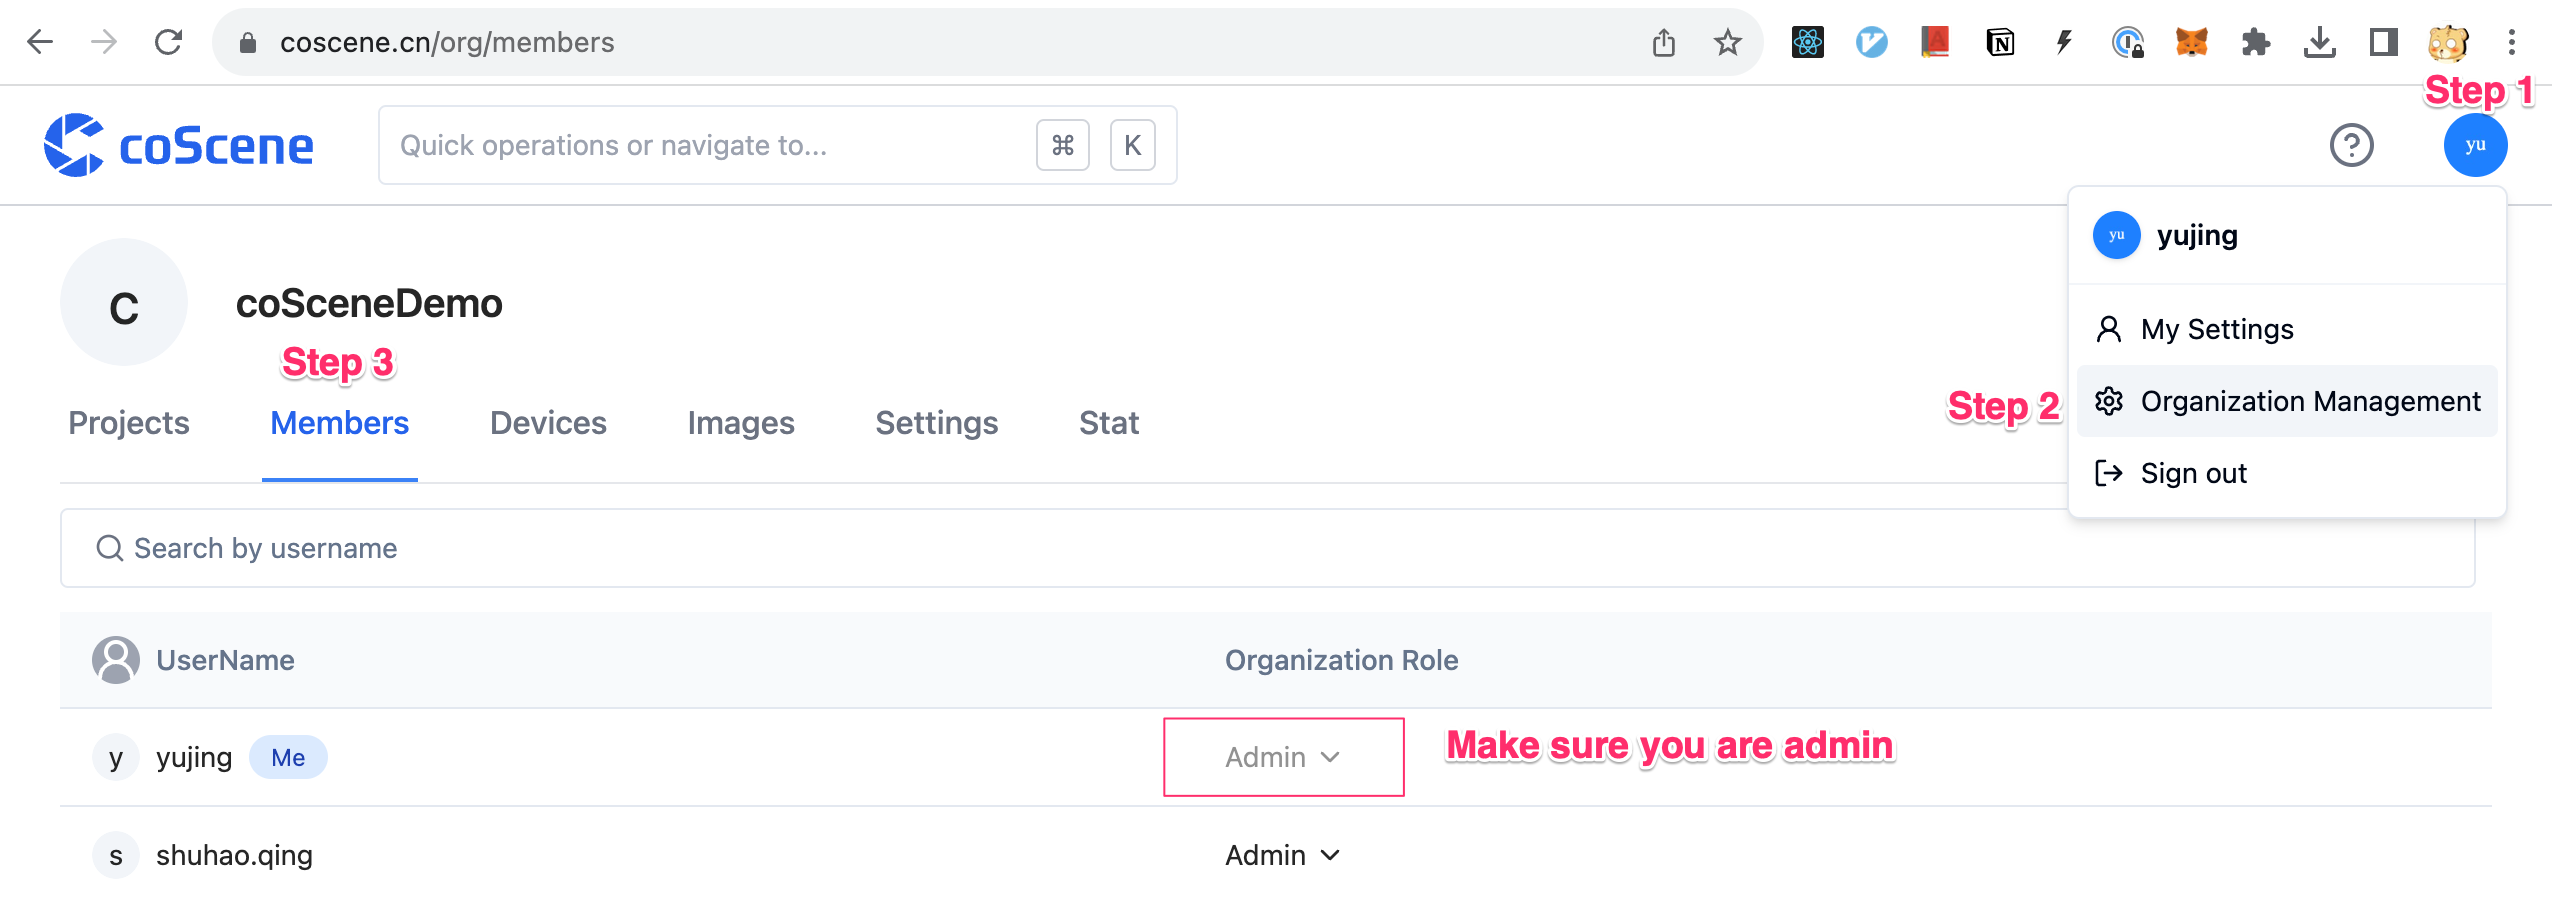Click the lock icon in the address bar
The width and height of the screenshot is (2554, 902).
click(248, 42)
